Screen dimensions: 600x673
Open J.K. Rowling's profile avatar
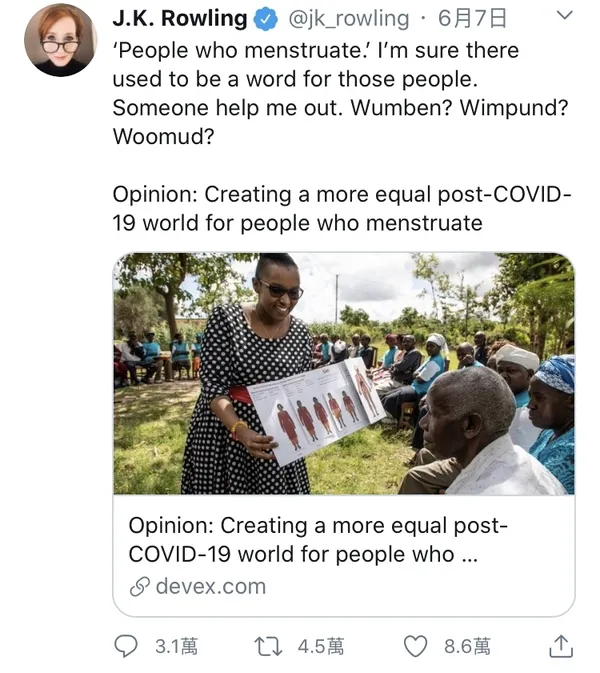pyautogui.click(x=61, y=39)
